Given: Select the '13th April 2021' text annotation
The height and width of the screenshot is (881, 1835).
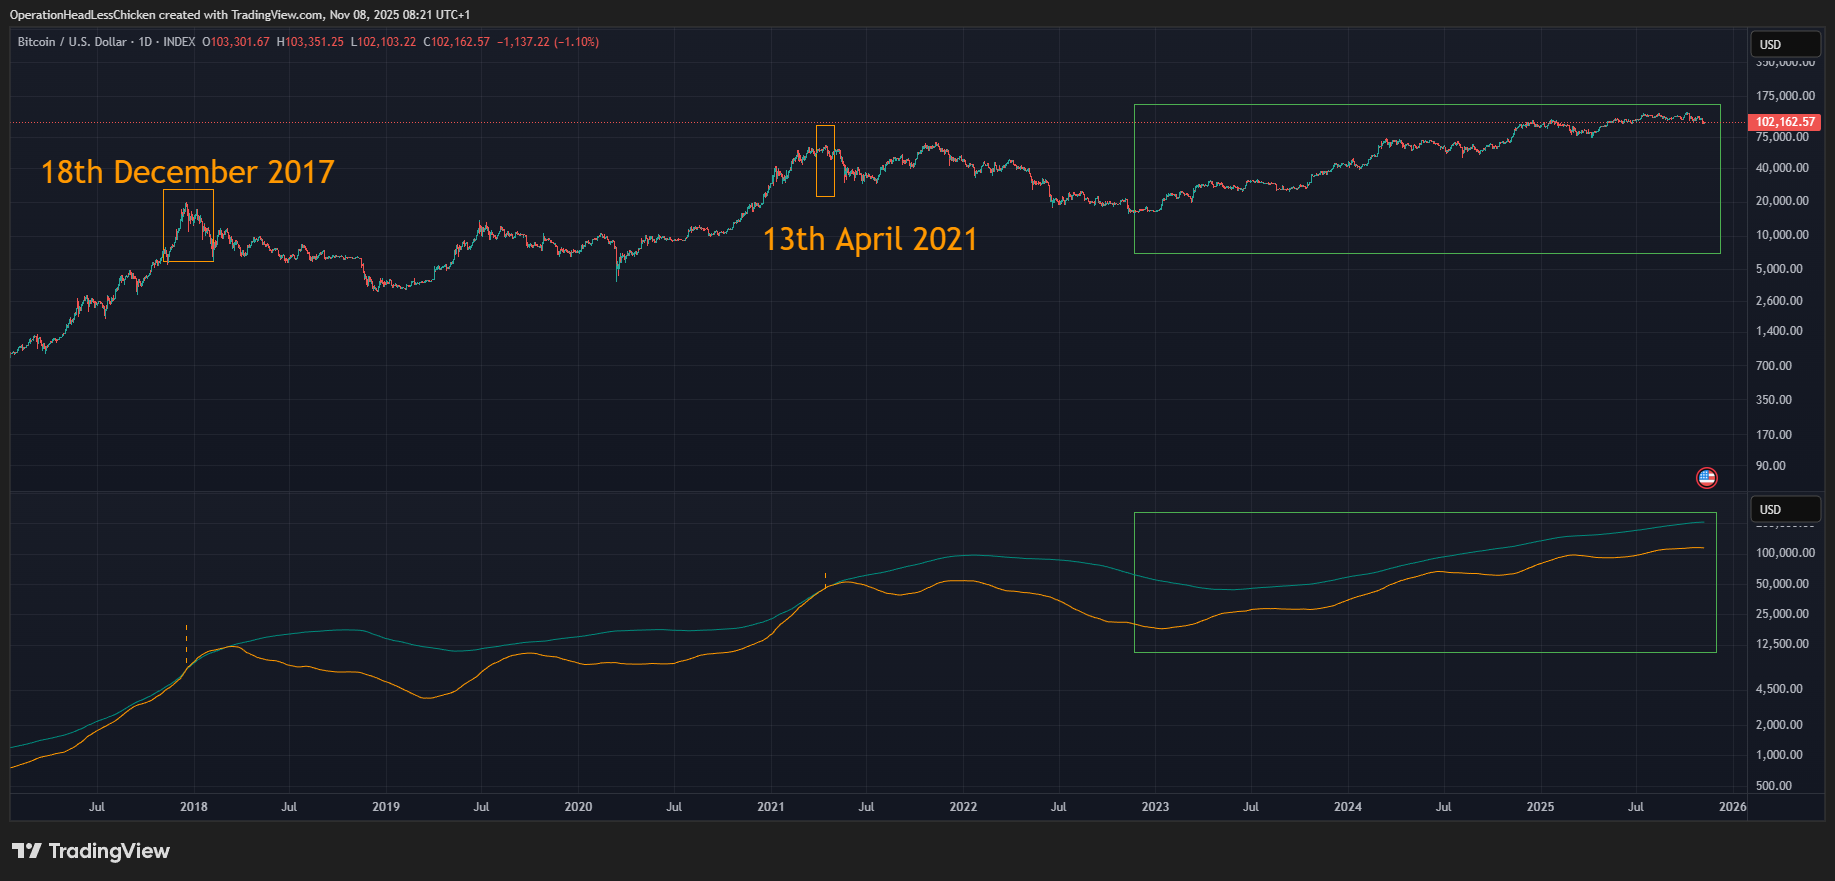Looking at the screenshot, I should click(869, 239).
